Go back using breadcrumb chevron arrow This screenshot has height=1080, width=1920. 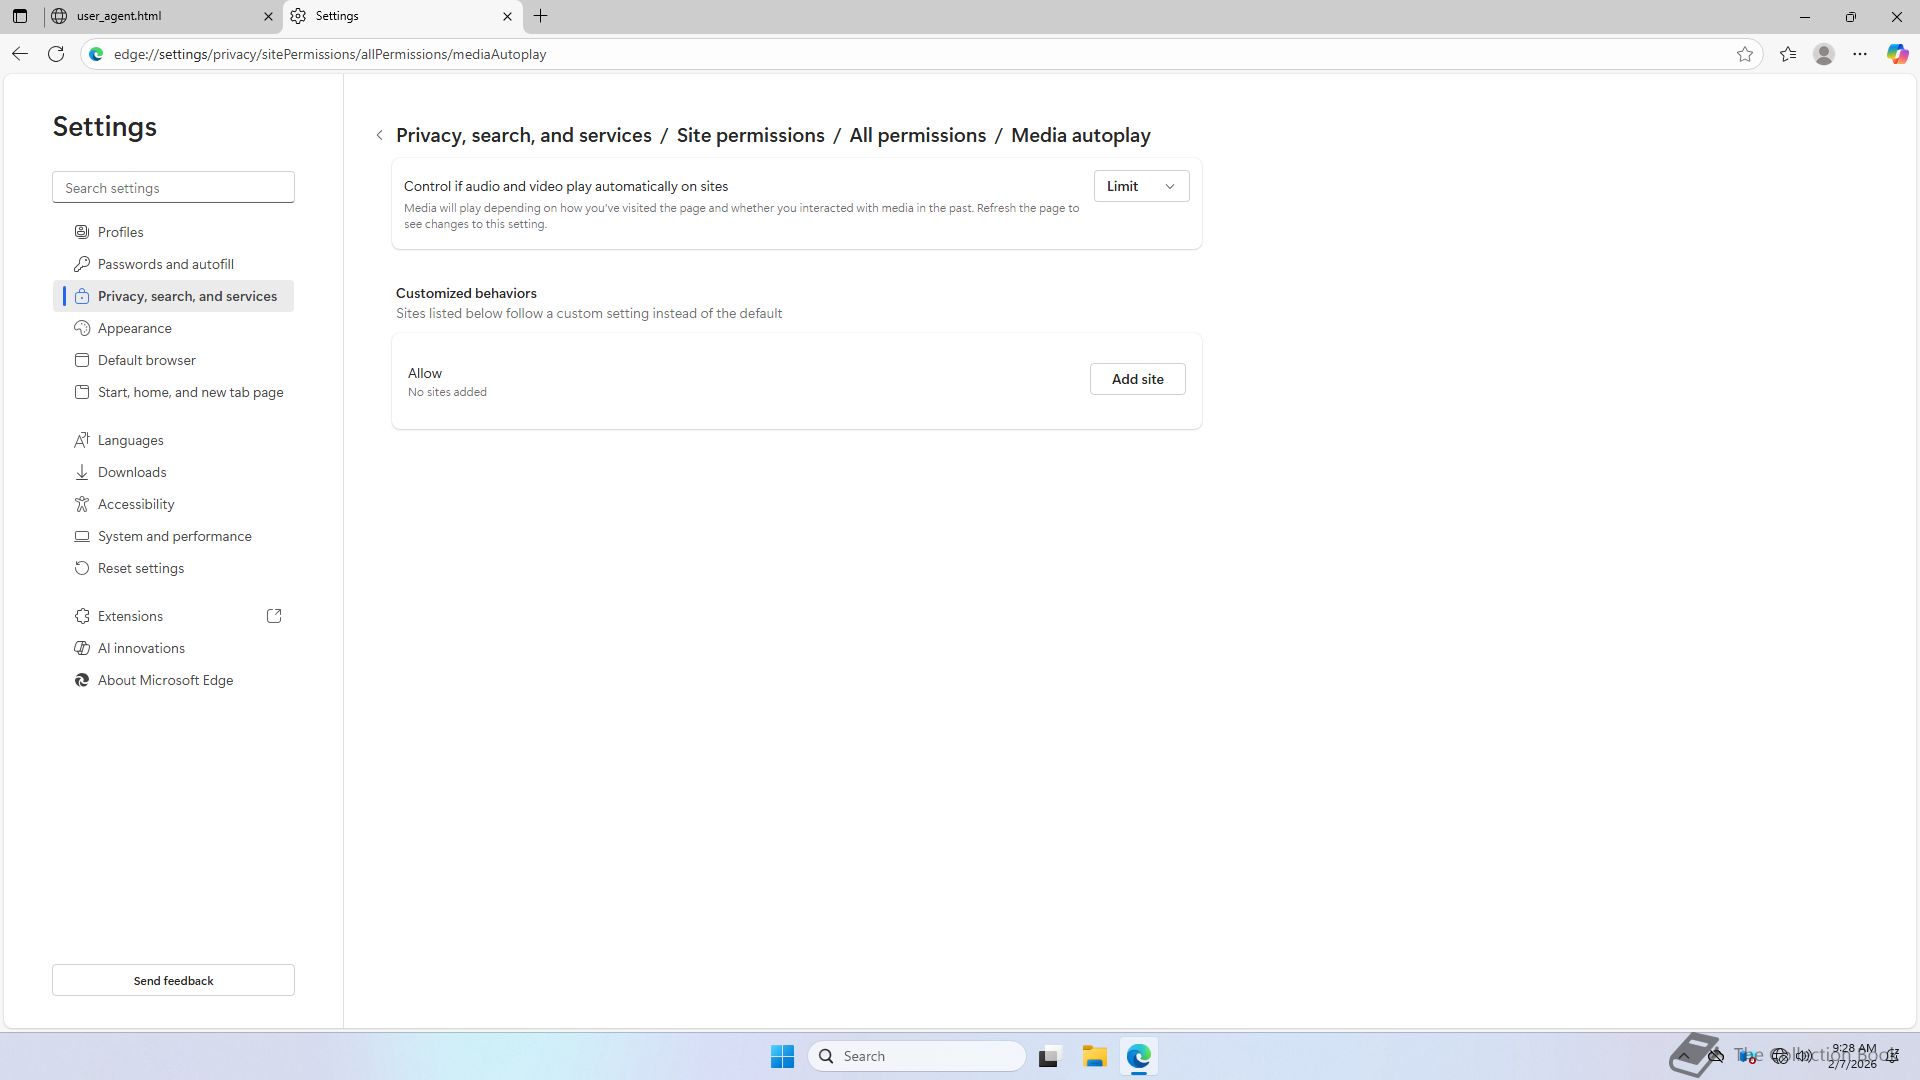379,135
